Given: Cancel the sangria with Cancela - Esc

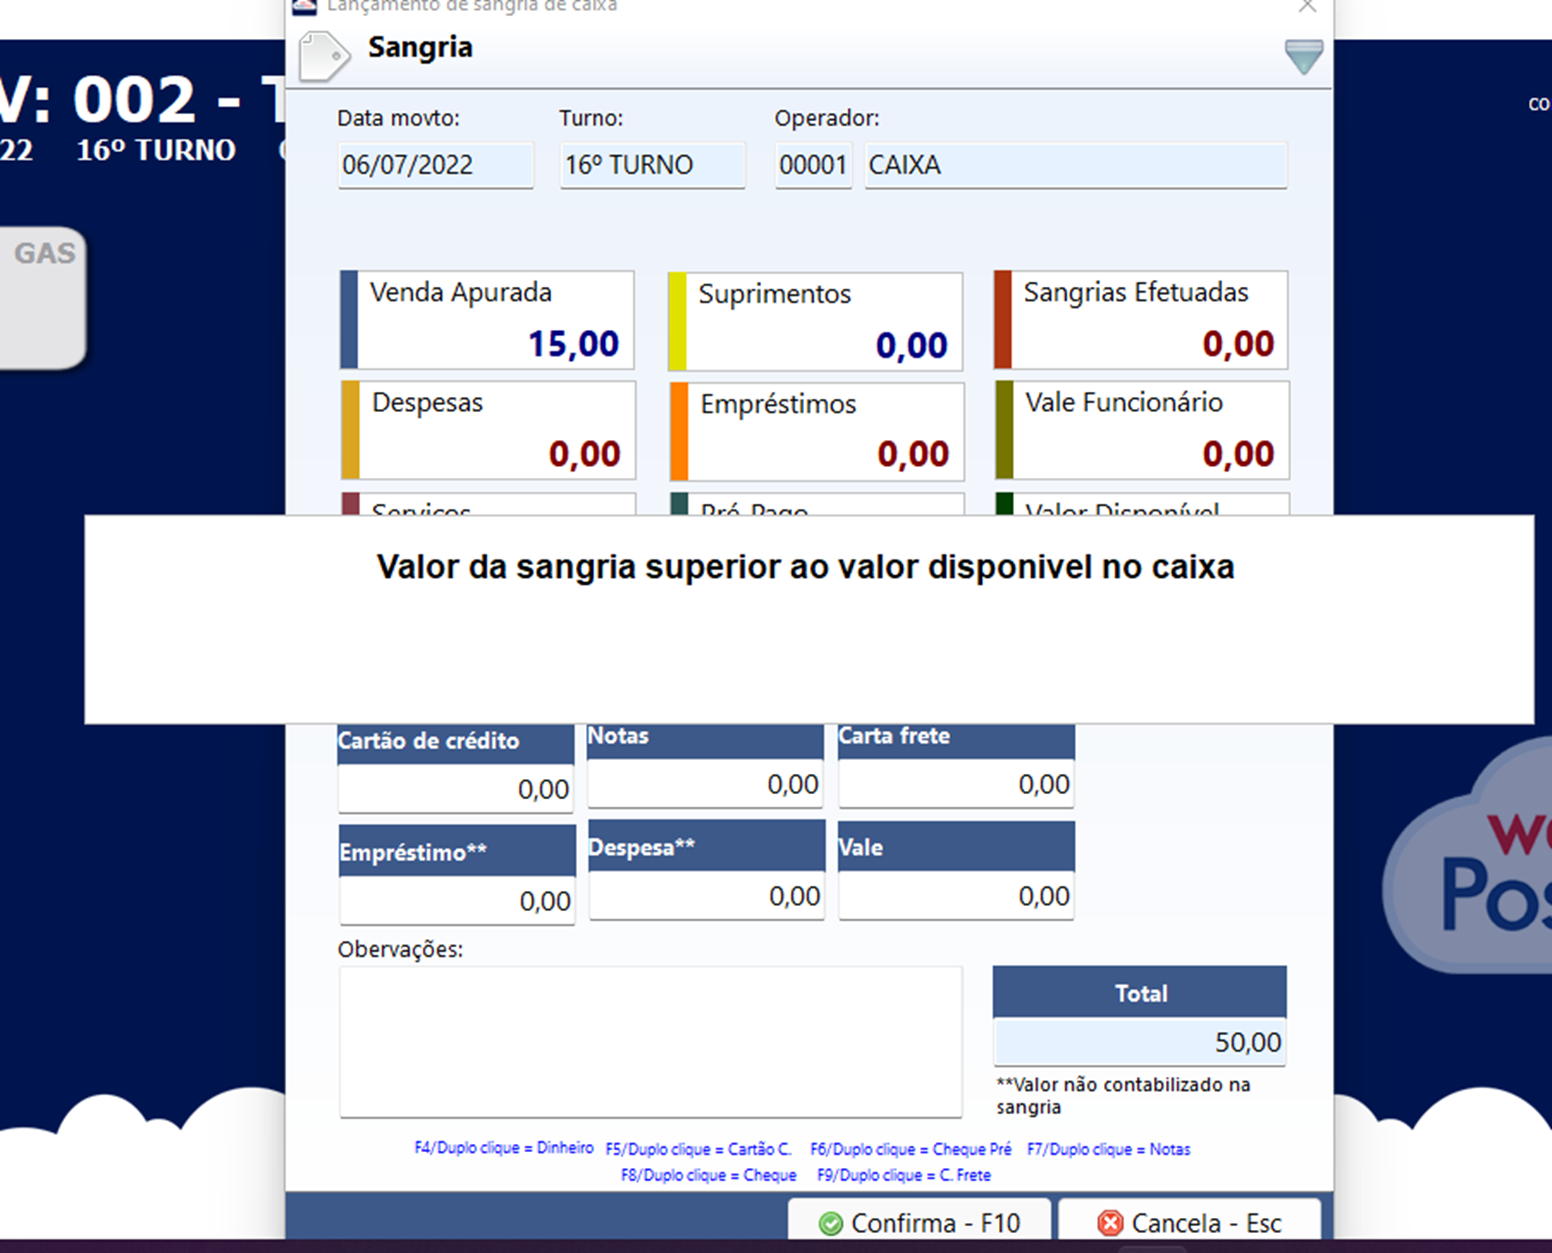Looking at the screenshot, I should (1189, 1222).
